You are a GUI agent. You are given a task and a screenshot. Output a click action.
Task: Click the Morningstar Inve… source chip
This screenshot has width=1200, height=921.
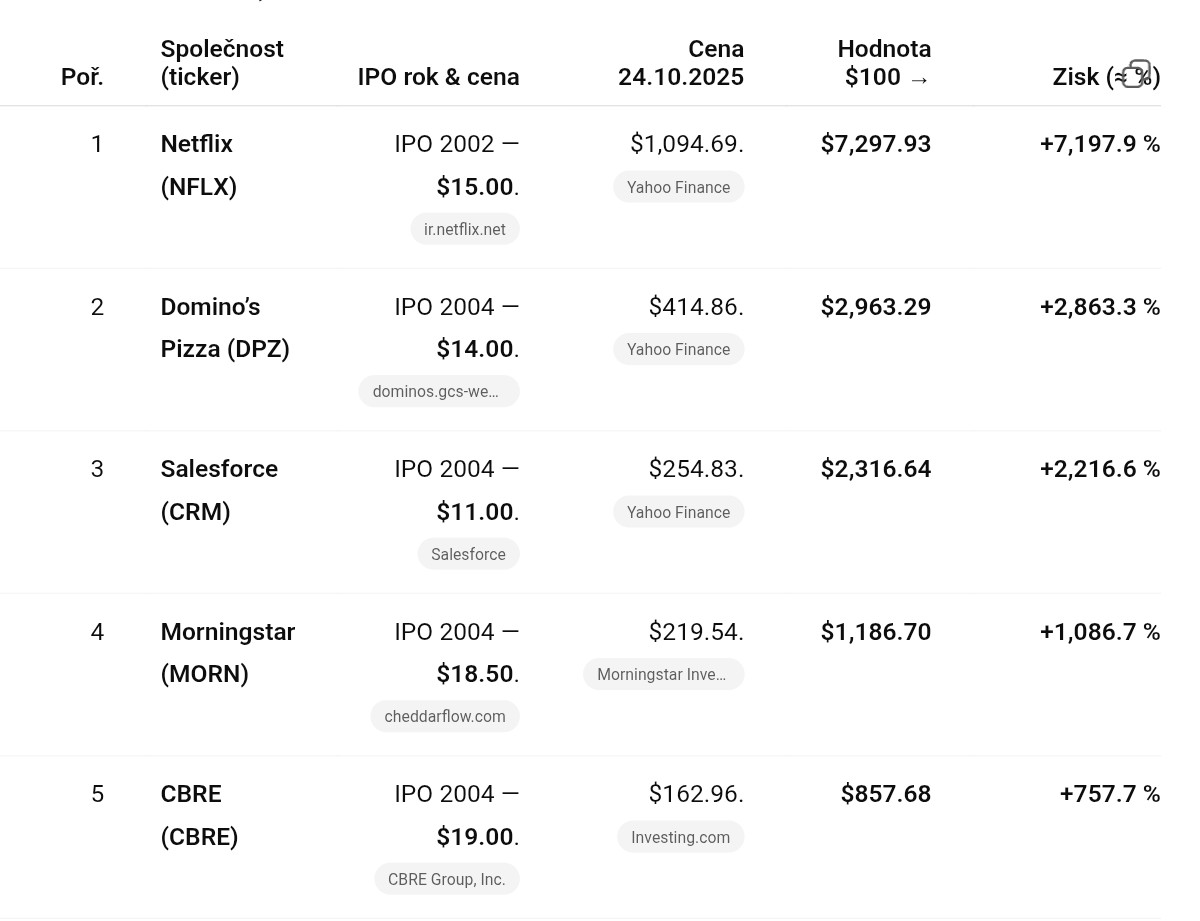click(663, 674)
